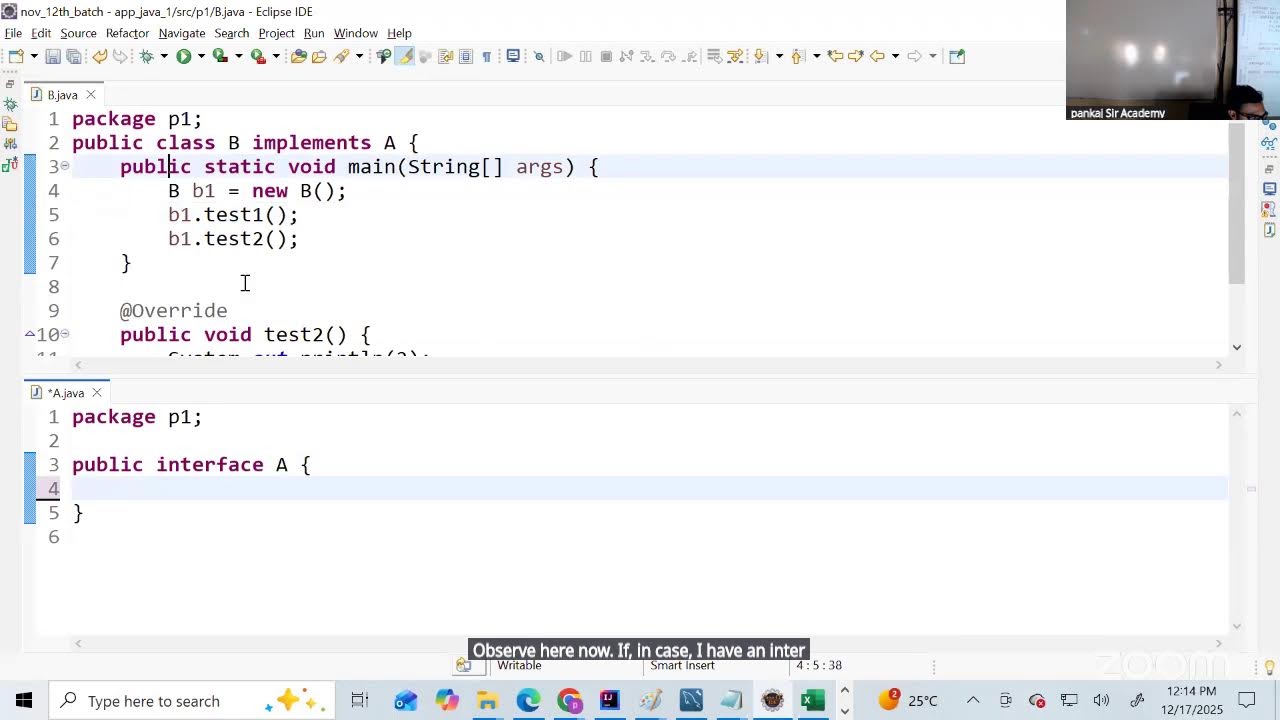Screen dimensions: 1280x720
Task: Click the Open Type toolbar icon
Action: (x=298, y=56)
